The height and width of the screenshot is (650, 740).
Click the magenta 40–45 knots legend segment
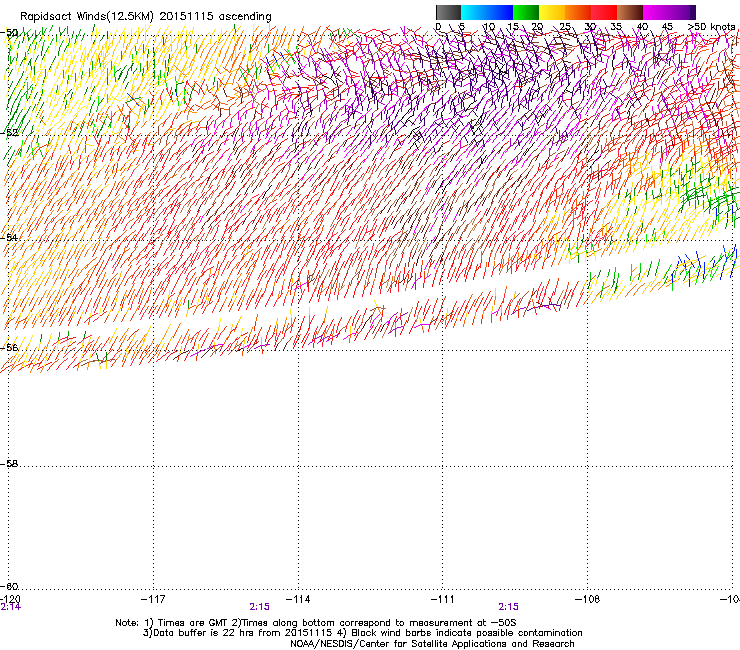tap(656, 12)
